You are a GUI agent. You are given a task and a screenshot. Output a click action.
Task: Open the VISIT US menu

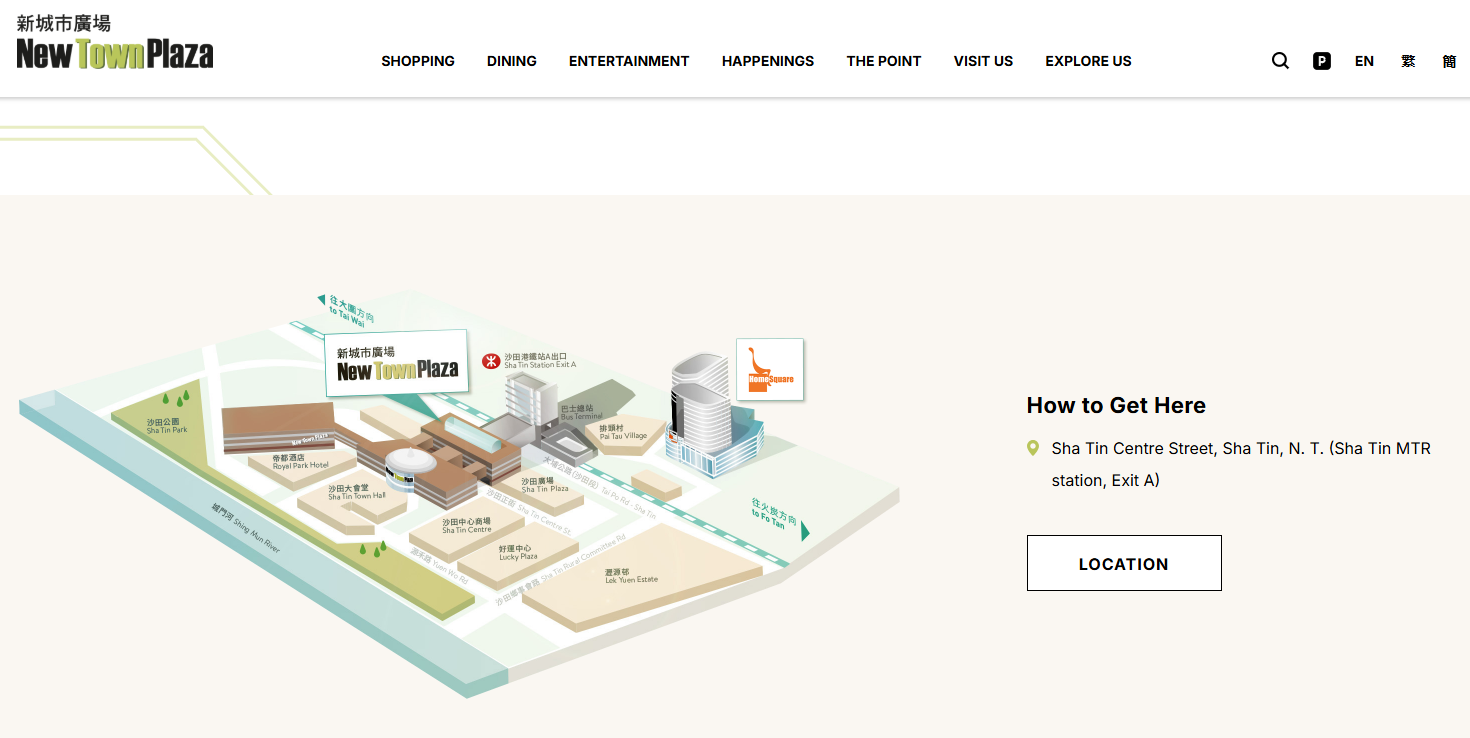pyautogui.click(x=983, y=61)
